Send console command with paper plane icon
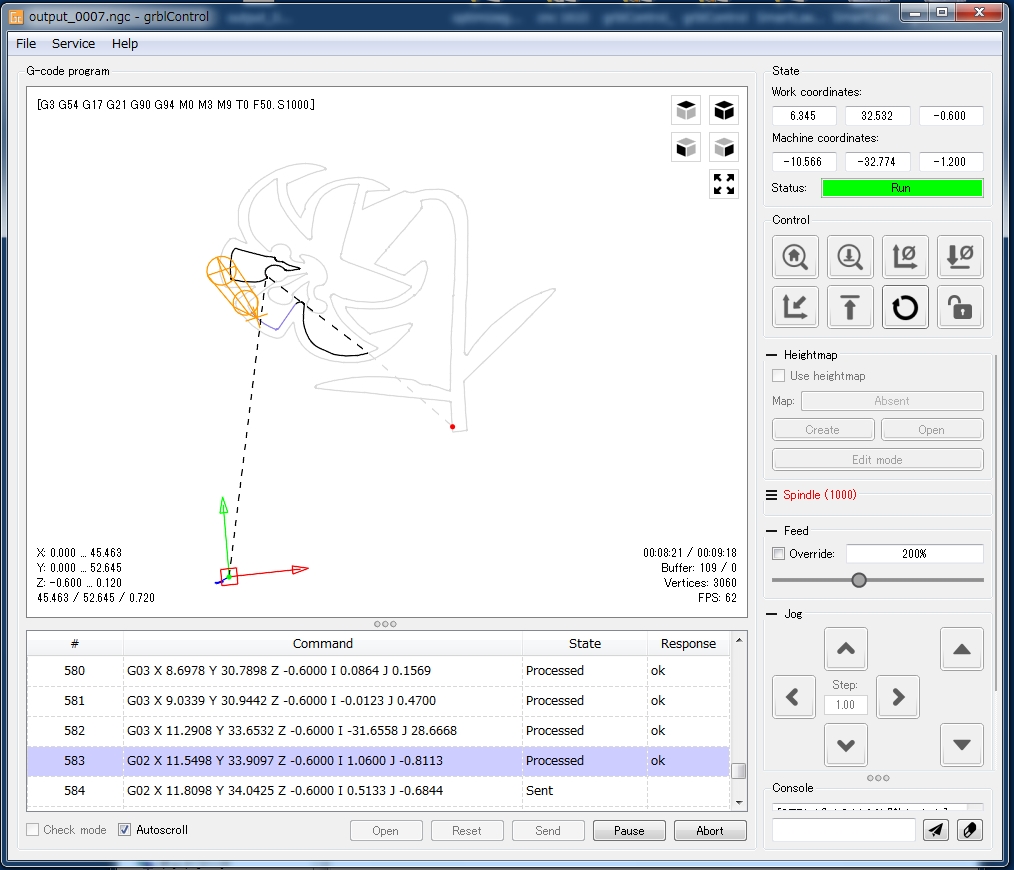 (936, 830)
